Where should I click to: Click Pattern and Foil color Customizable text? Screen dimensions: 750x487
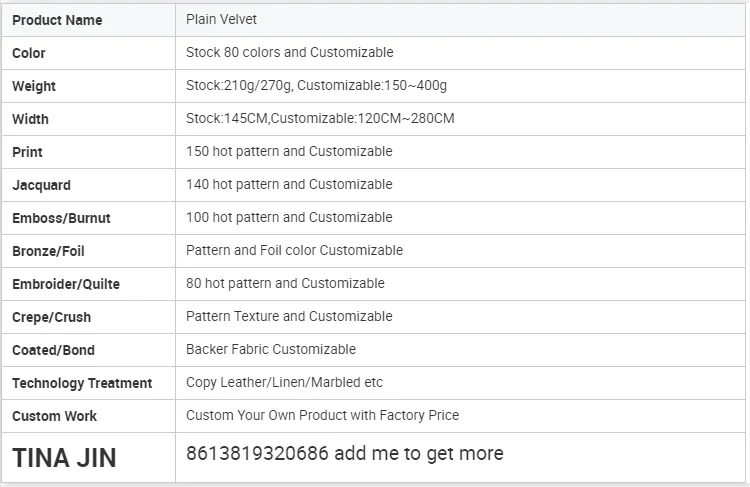click(x=294, y=250)
